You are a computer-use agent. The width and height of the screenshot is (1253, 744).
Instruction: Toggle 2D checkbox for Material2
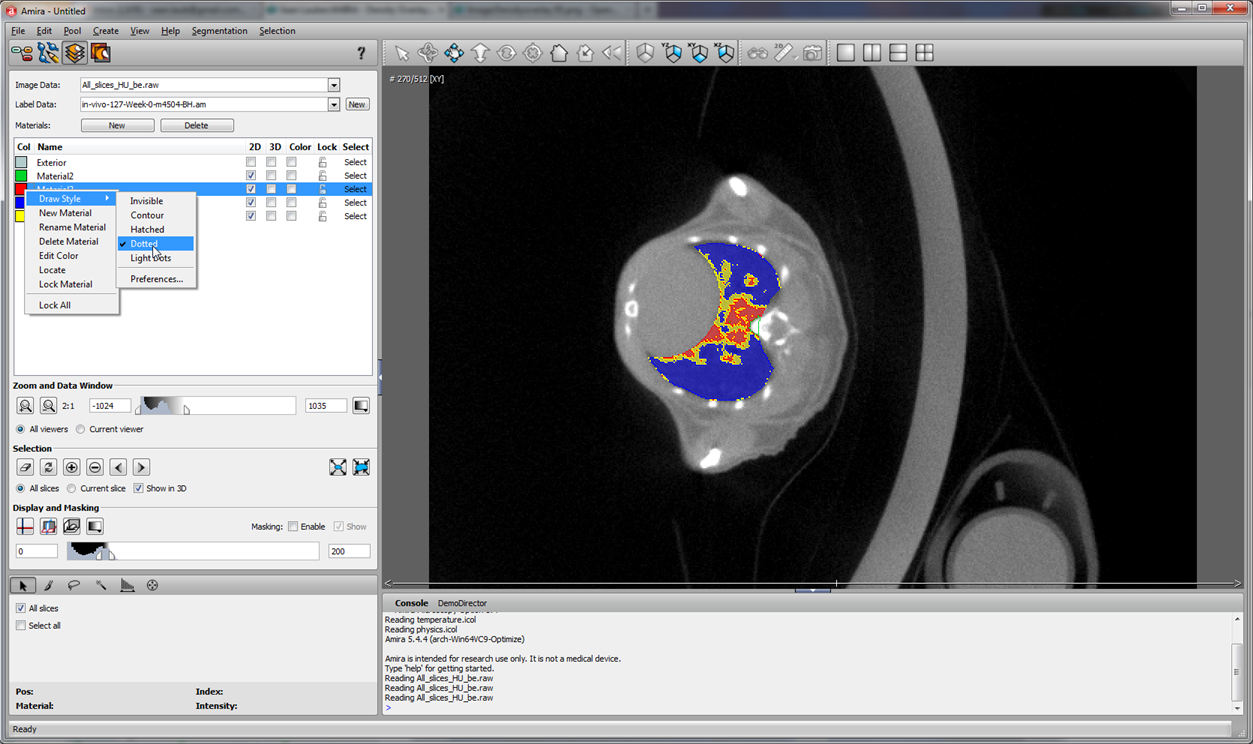pyautogui.click(x=251, y=176)
